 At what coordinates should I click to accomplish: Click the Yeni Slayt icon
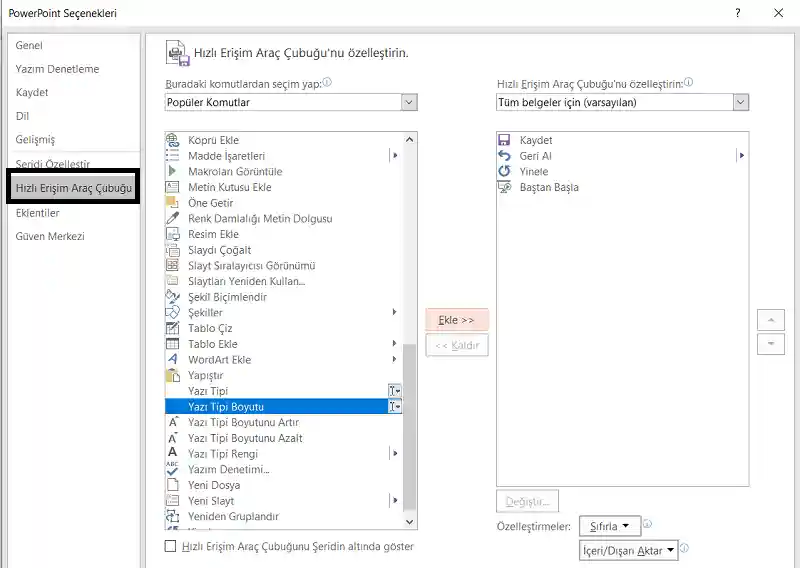173,501
